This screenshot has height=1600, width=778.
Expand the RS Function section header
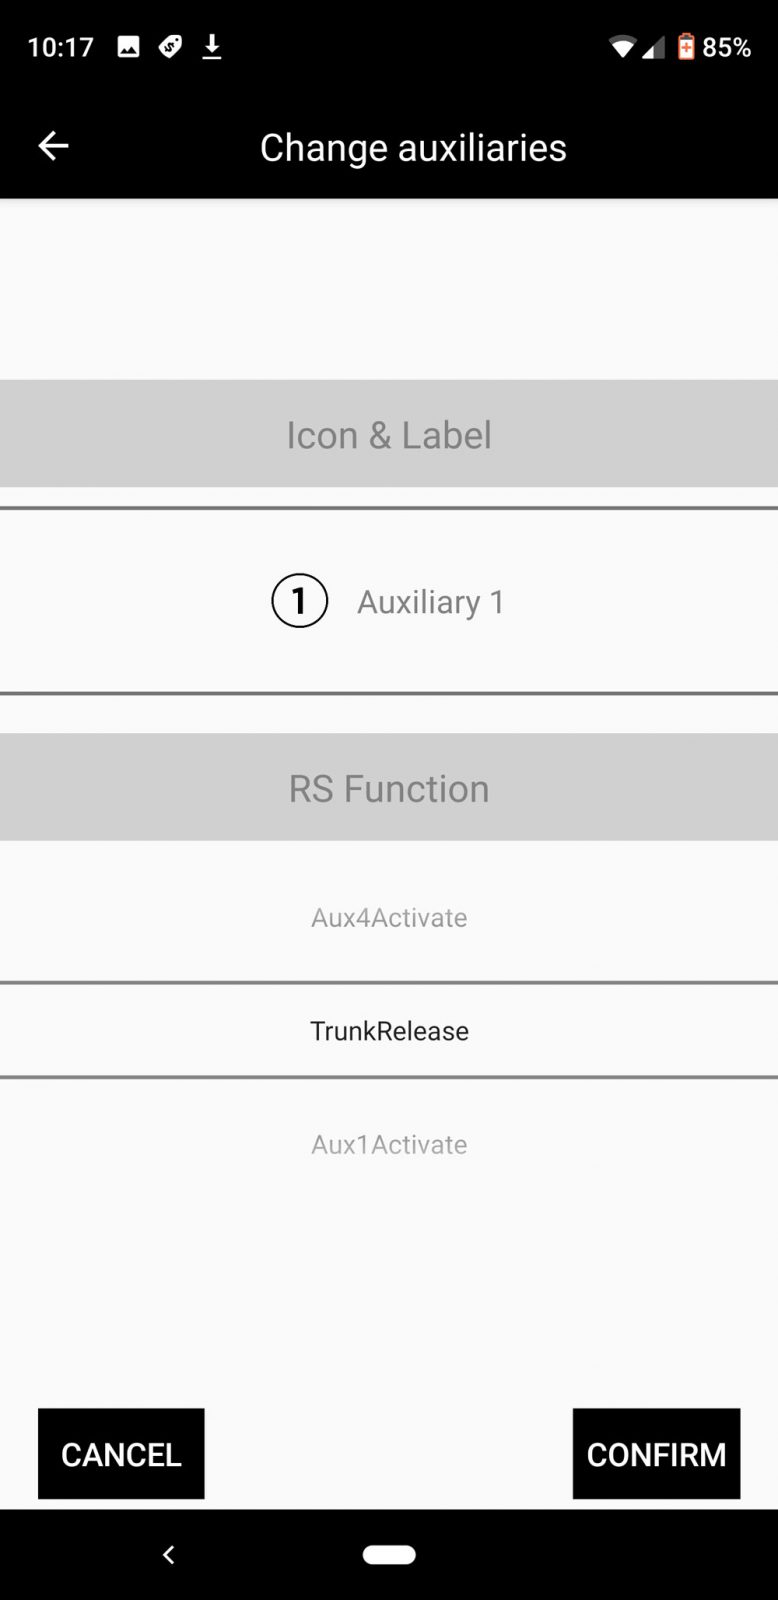point(389,787)
